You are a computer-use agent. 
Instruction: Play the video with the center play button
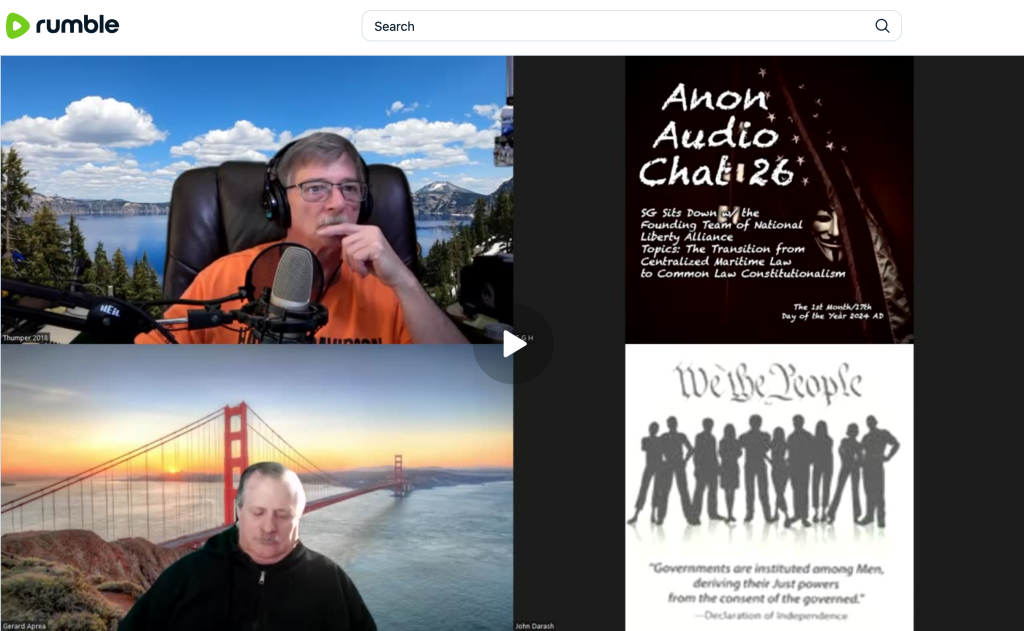[x=513, y=344]
